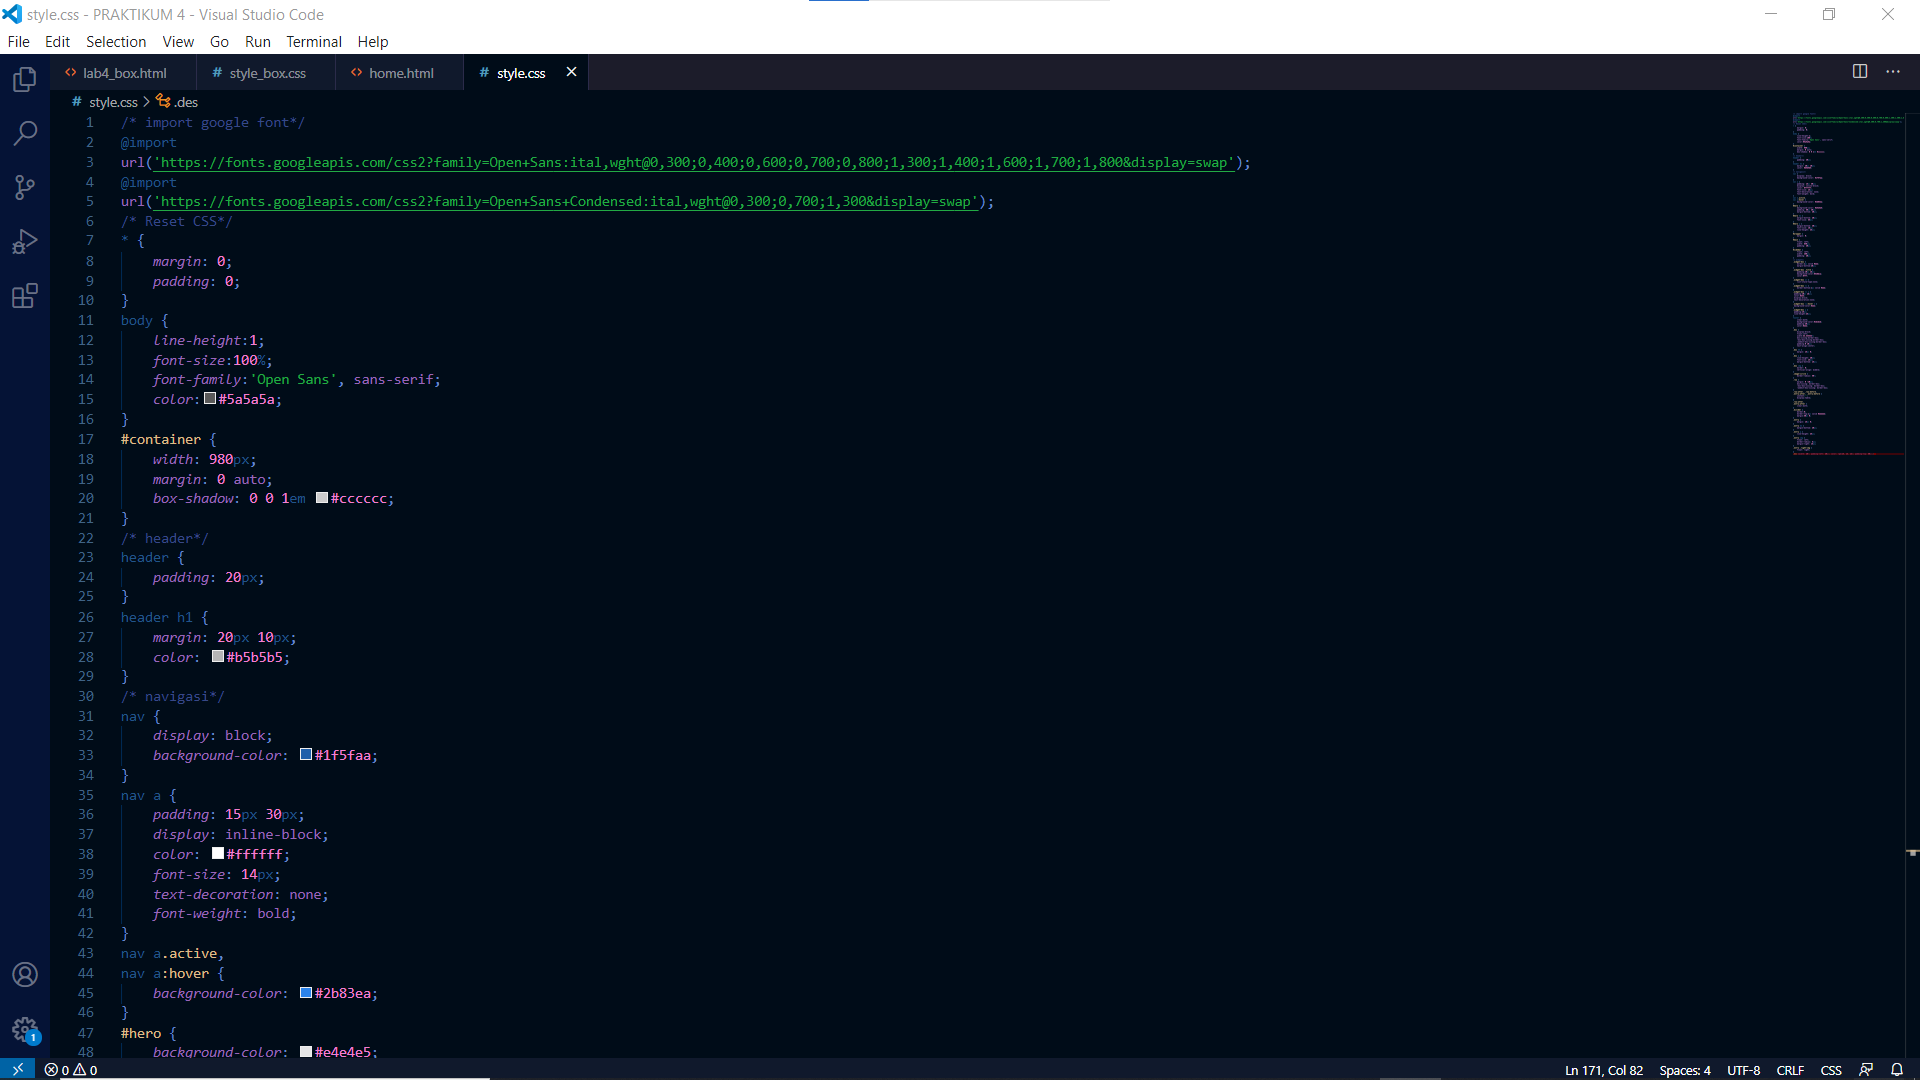Open the Help menu
Image resolution: width=1920 pixels, height=1080 pixels.
coord(373,42)
